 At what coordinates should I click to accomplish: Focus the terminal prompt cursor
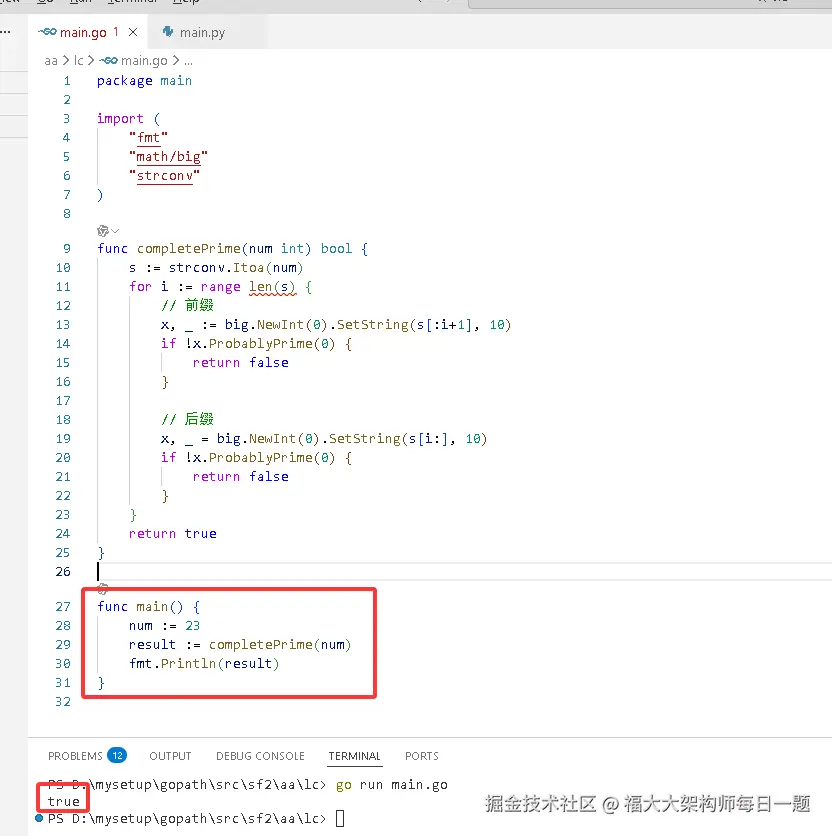coord(340,818)
